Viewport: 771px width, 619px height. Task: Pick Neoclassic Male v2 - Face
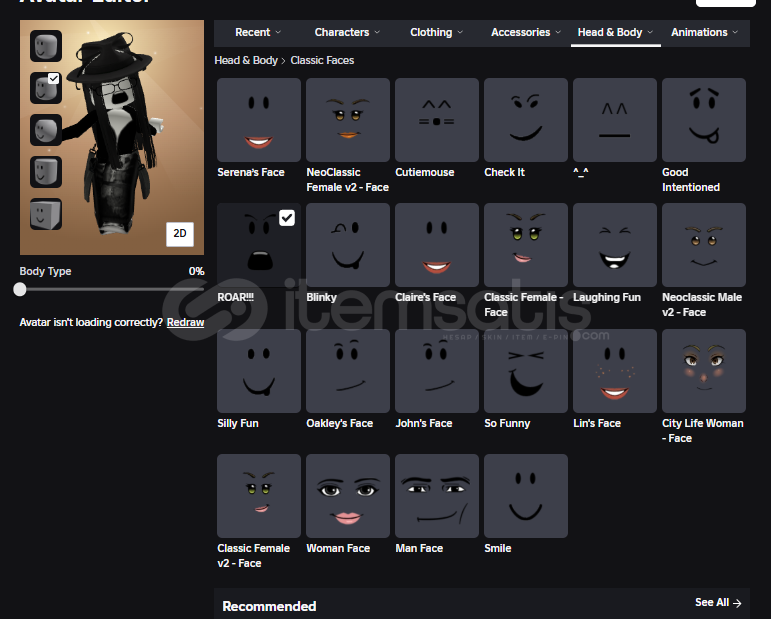(x=704, y=245)
